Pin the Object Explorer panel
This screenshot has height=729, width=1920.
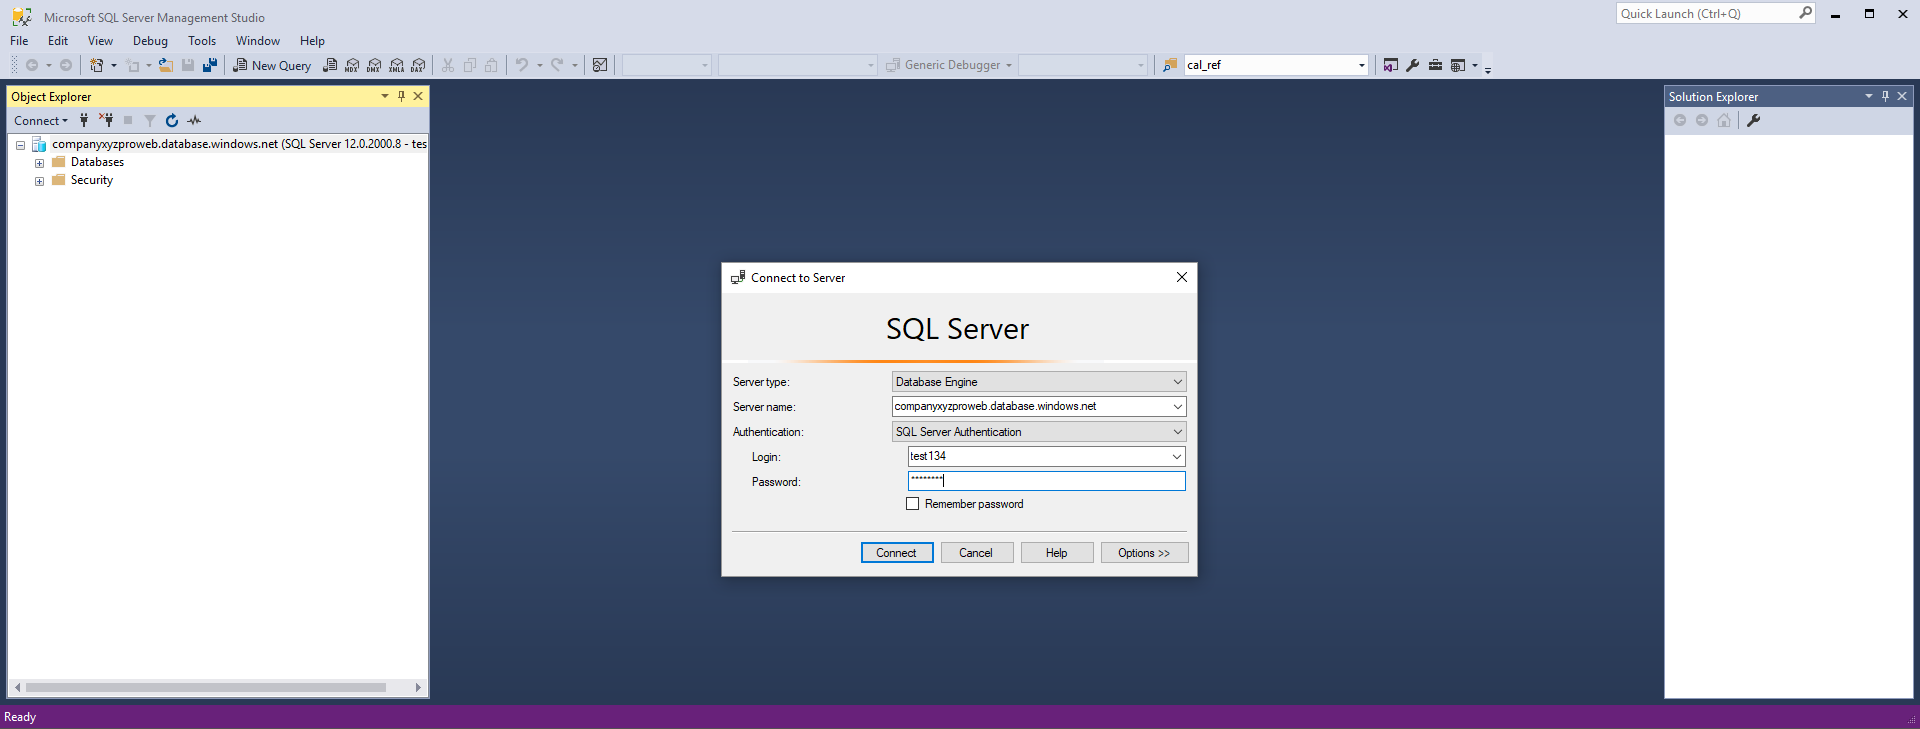pyautogui.click(x=401, y=96)
